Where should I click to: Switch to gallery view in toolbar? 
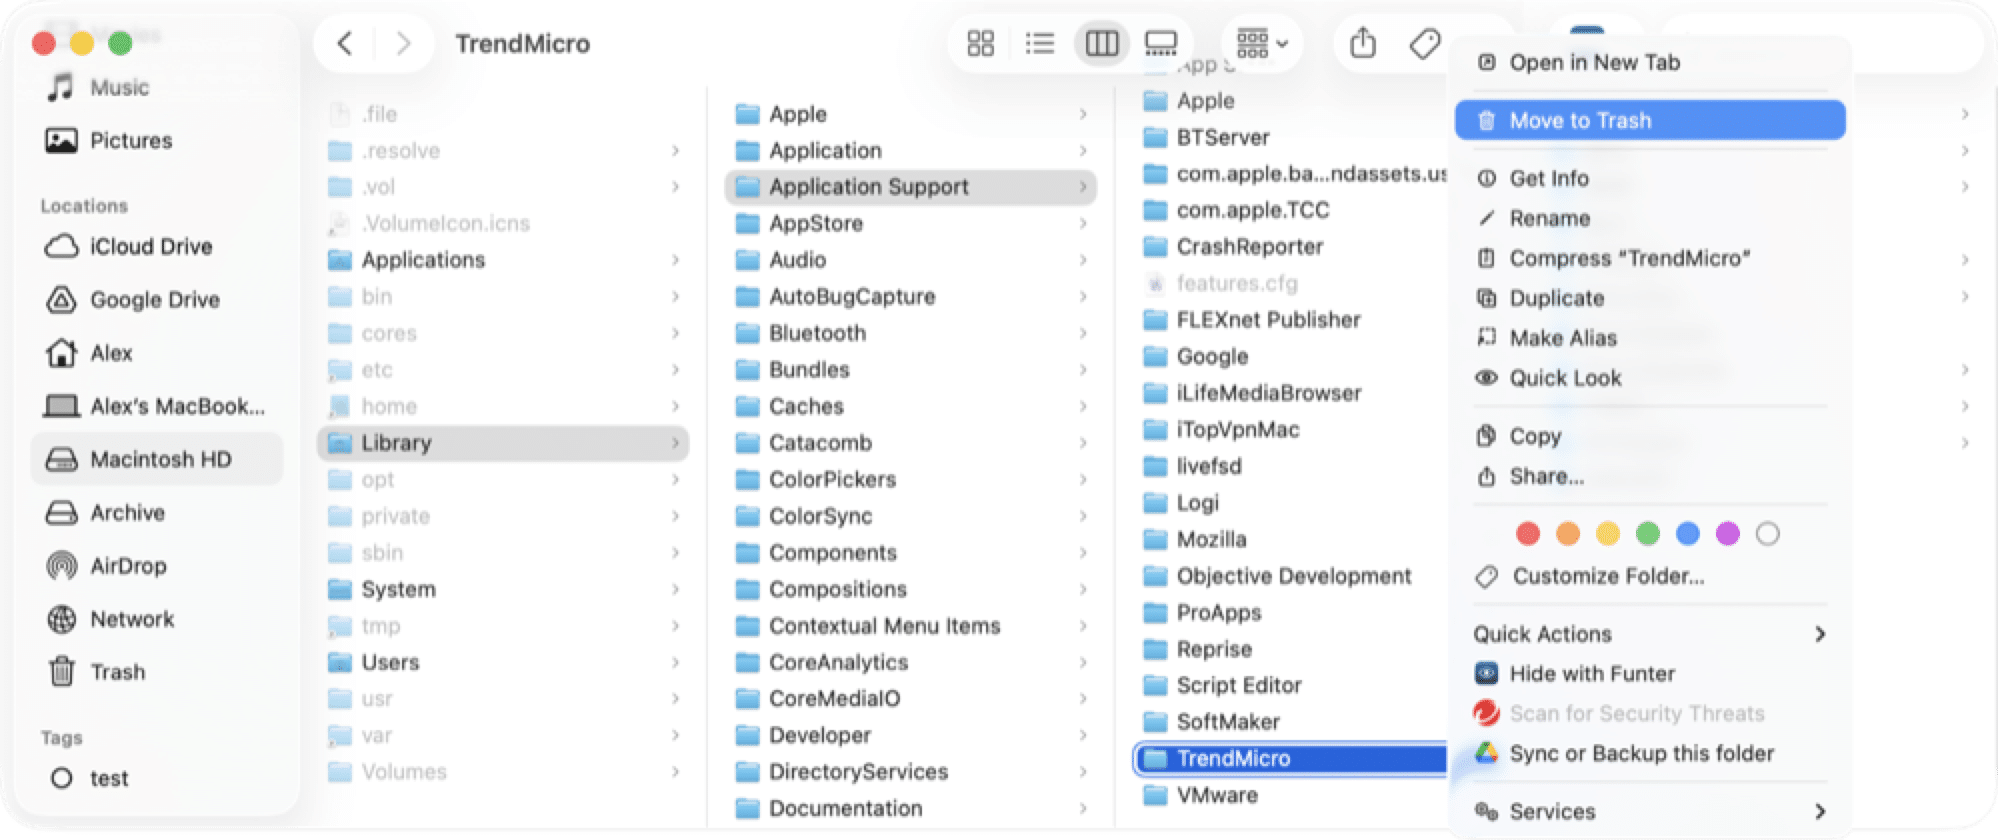pos(1160,44)
